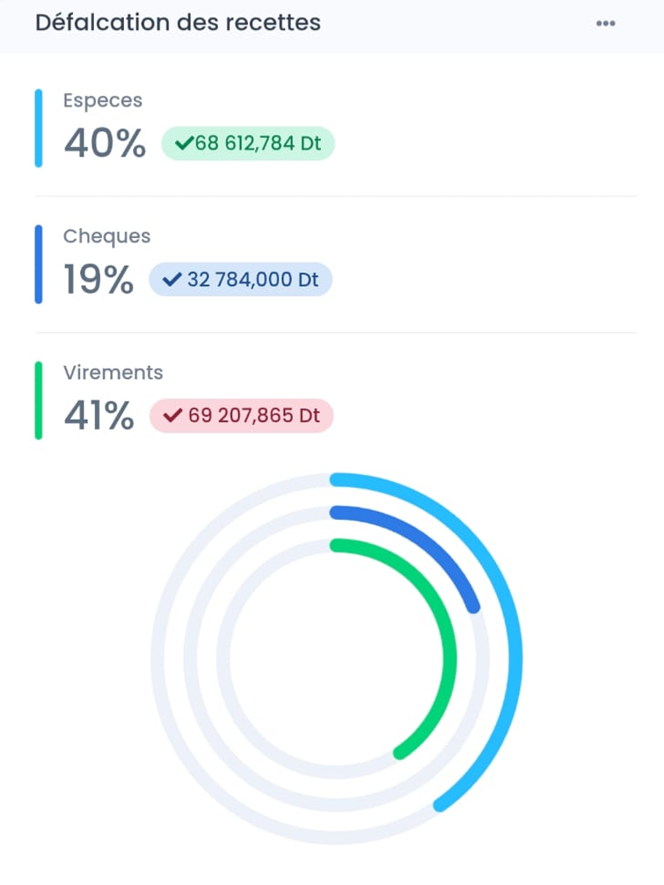
Task: Select the 68 612,784 Dt amount text
Action: pyautogui.click(x=258, y=144)
